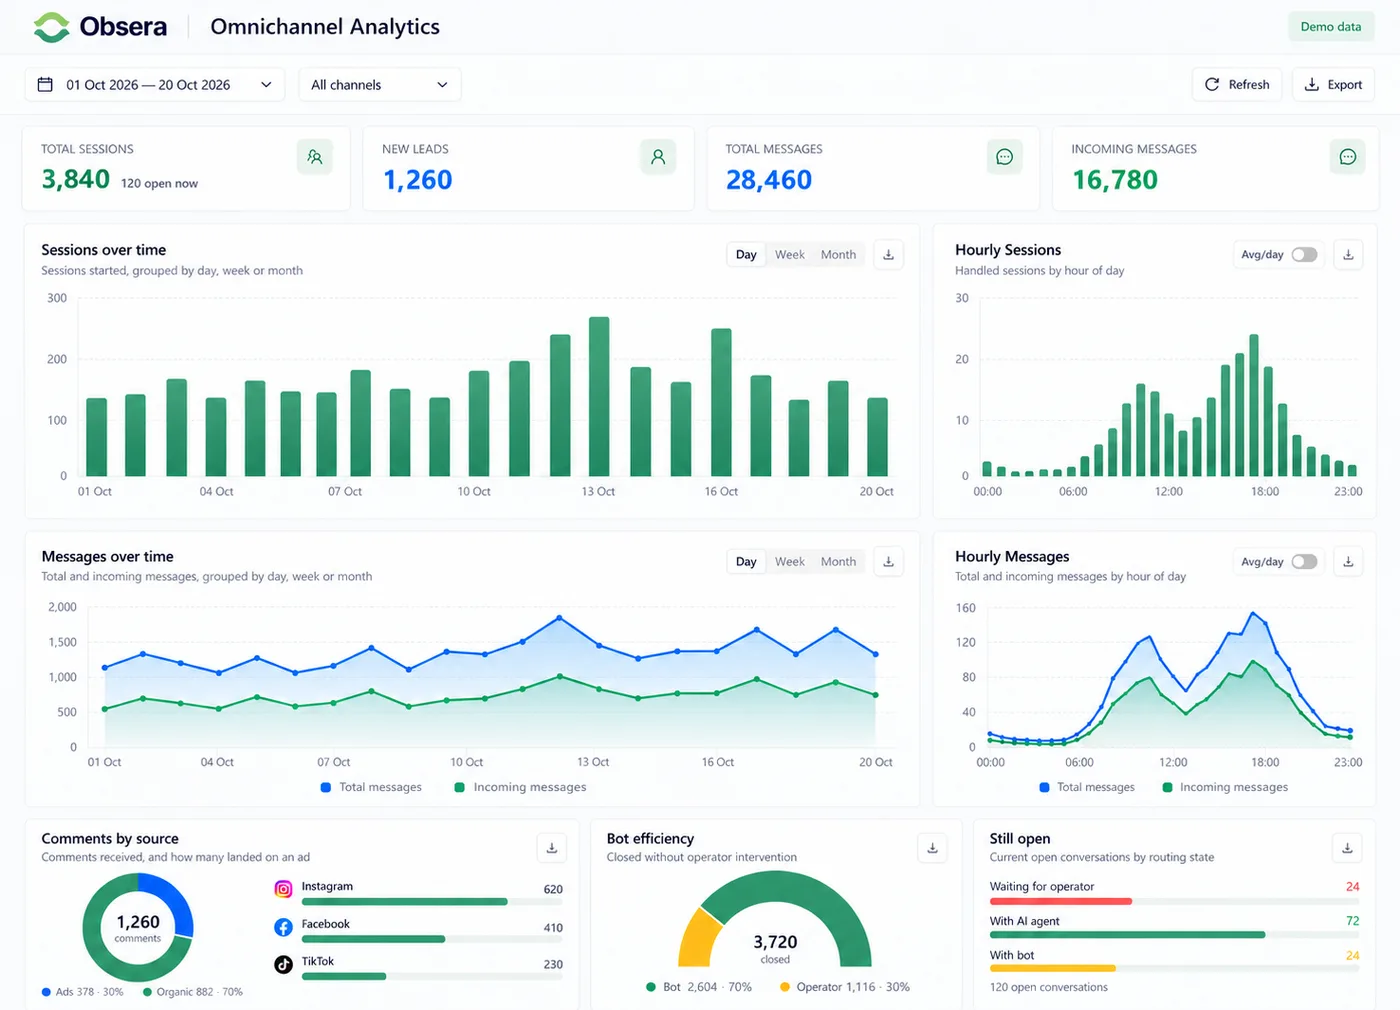Open the date range dropdown
Image resolution: width=1400 pixels, height=1010 pixels.
click(155, 85)
